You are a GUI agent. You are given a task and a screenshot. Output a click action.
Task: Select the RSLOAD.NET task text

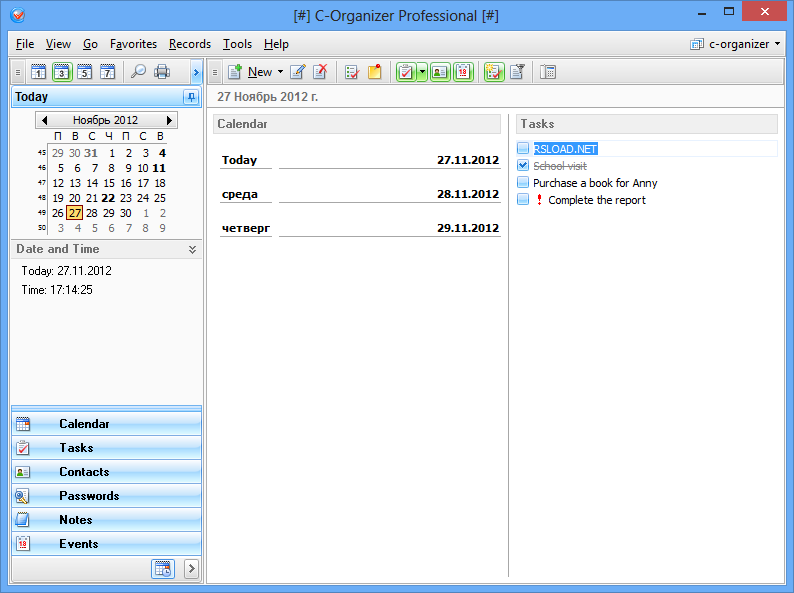click(x=565, y=149)
